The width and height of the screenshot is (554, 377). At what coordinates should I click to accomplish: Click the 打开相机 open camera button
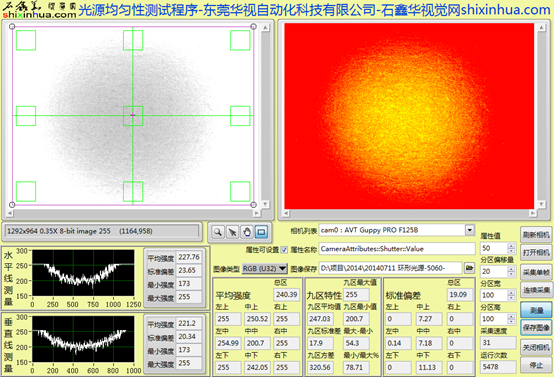[x=536, y=252]
